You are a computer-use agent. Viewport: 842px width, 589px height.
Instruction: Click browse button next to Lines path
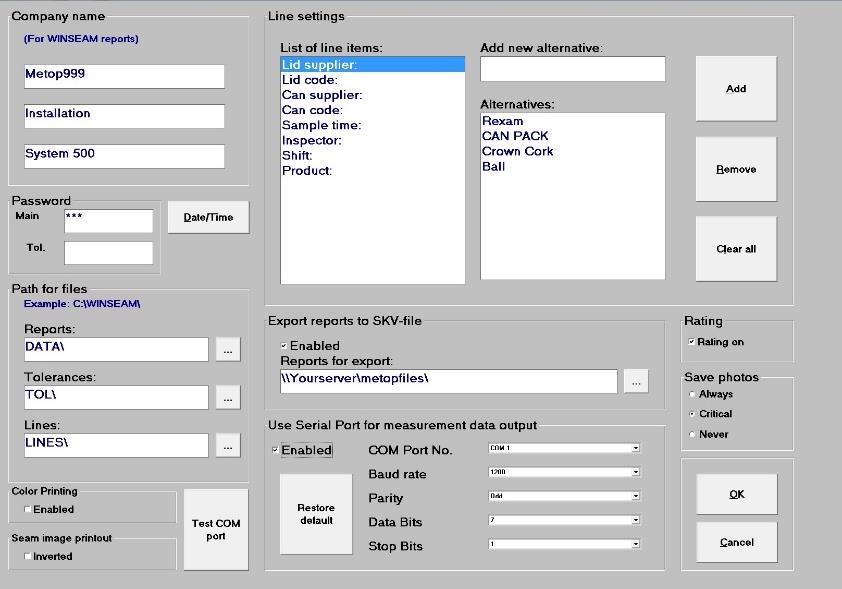(x=228, y=446)
